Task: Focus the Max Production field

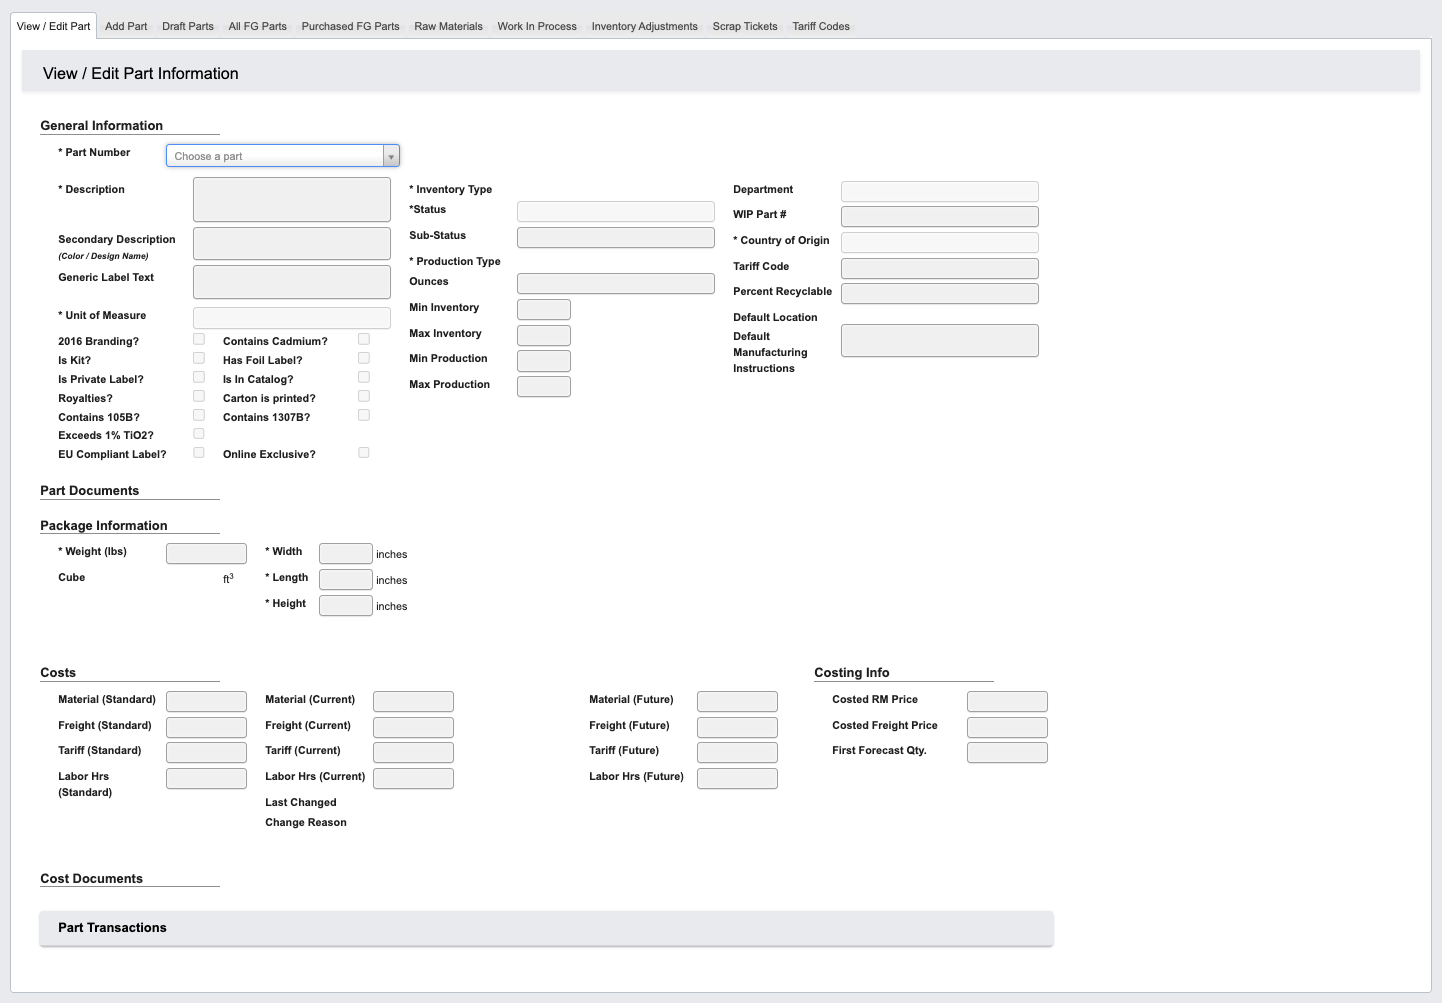Action: [x=544, y=386]
